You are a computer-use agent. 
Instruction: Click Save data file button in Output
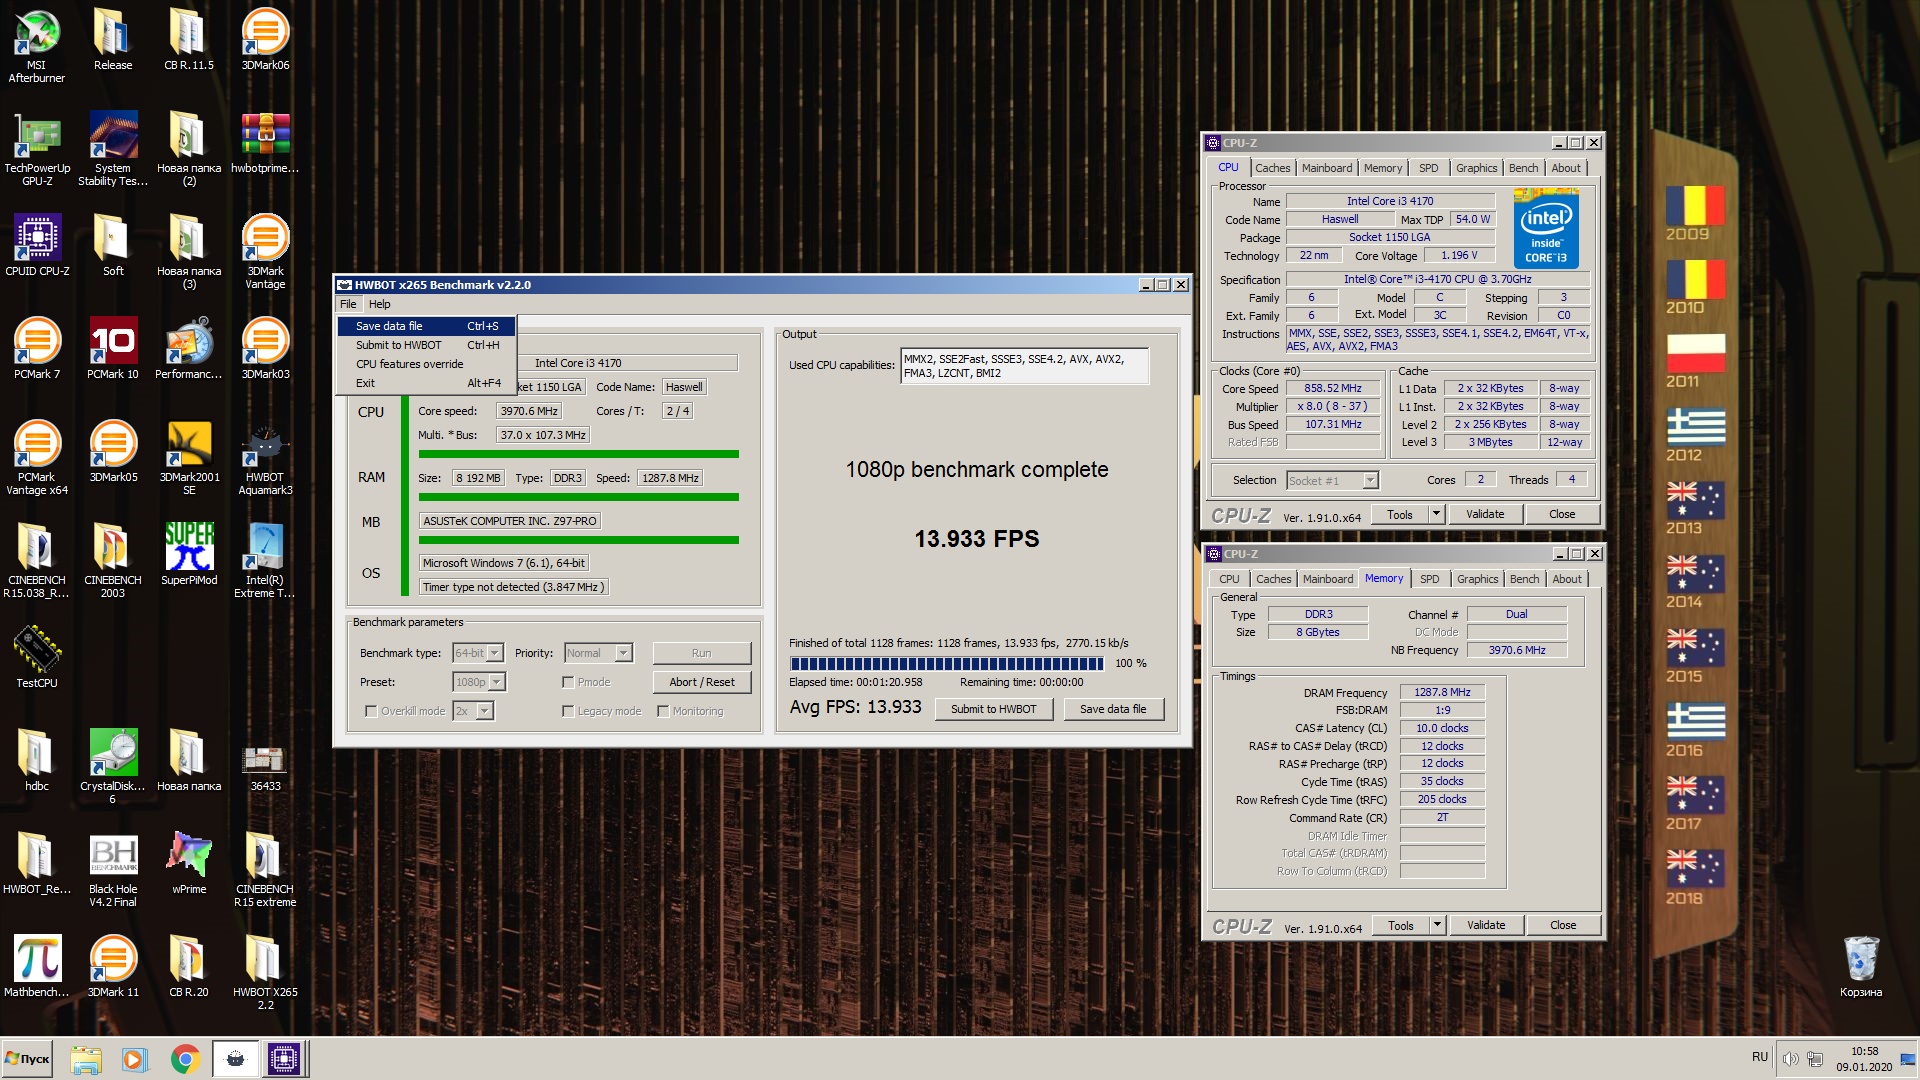[x=1113, y=709]
